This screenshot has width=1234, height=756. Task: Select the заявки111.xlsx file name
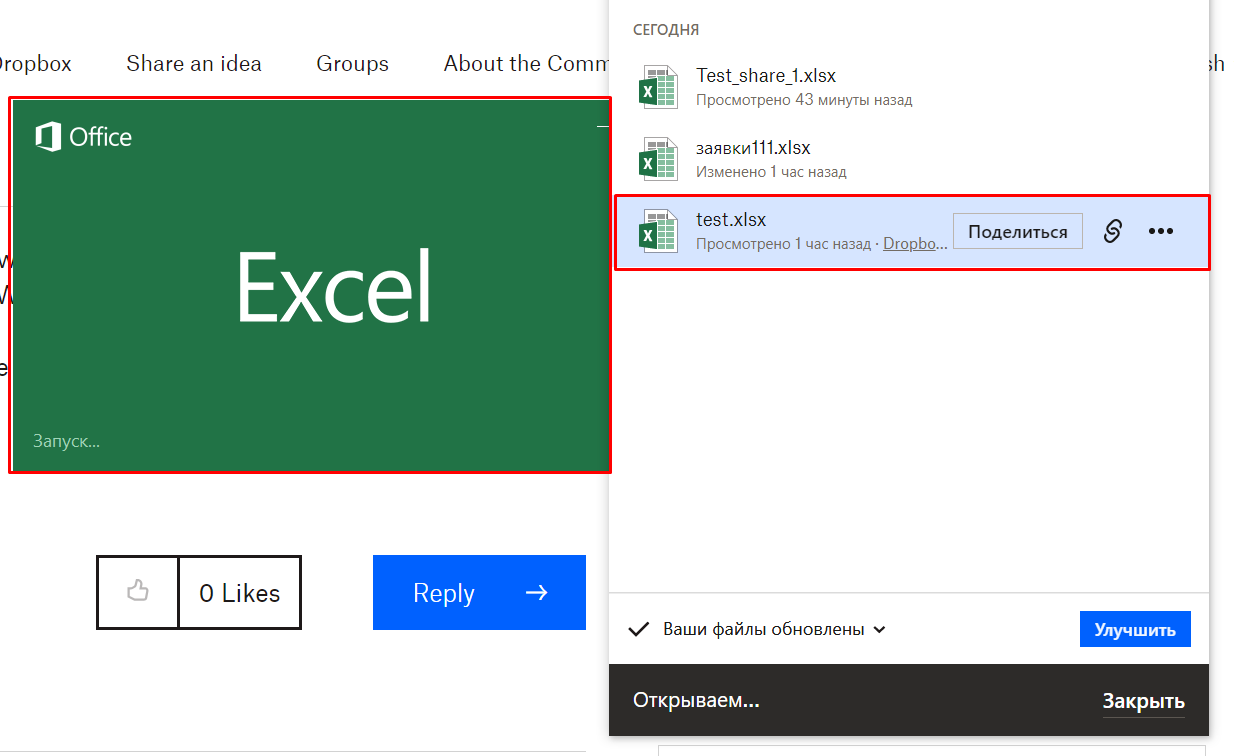(x=752, y=148)
